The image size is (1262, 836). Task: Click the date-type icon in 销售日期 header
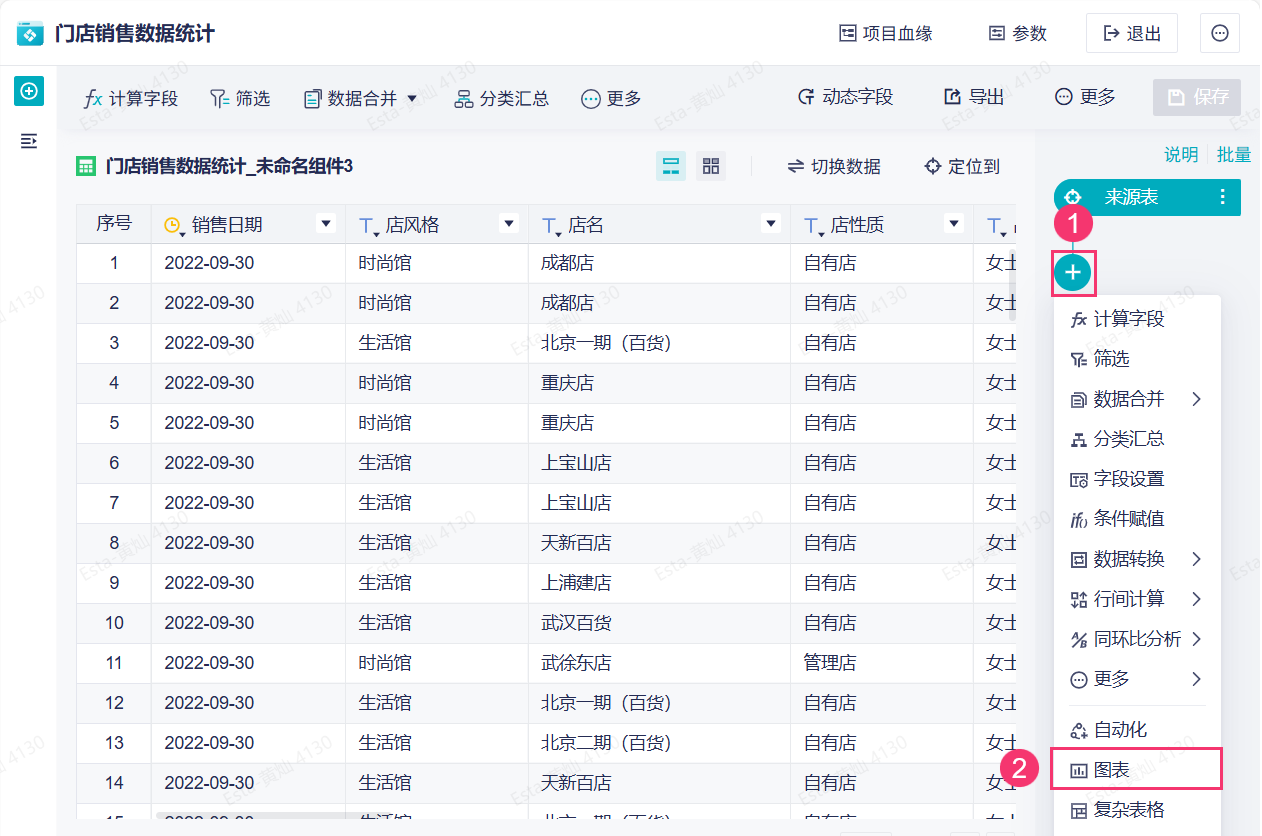(174, 226)
